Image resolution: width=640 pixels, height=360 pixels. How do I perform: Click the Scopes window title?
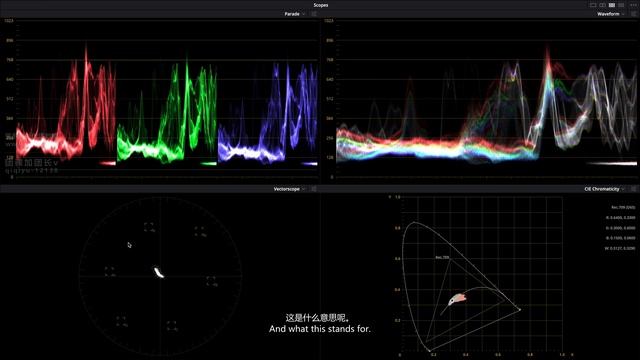320,5
